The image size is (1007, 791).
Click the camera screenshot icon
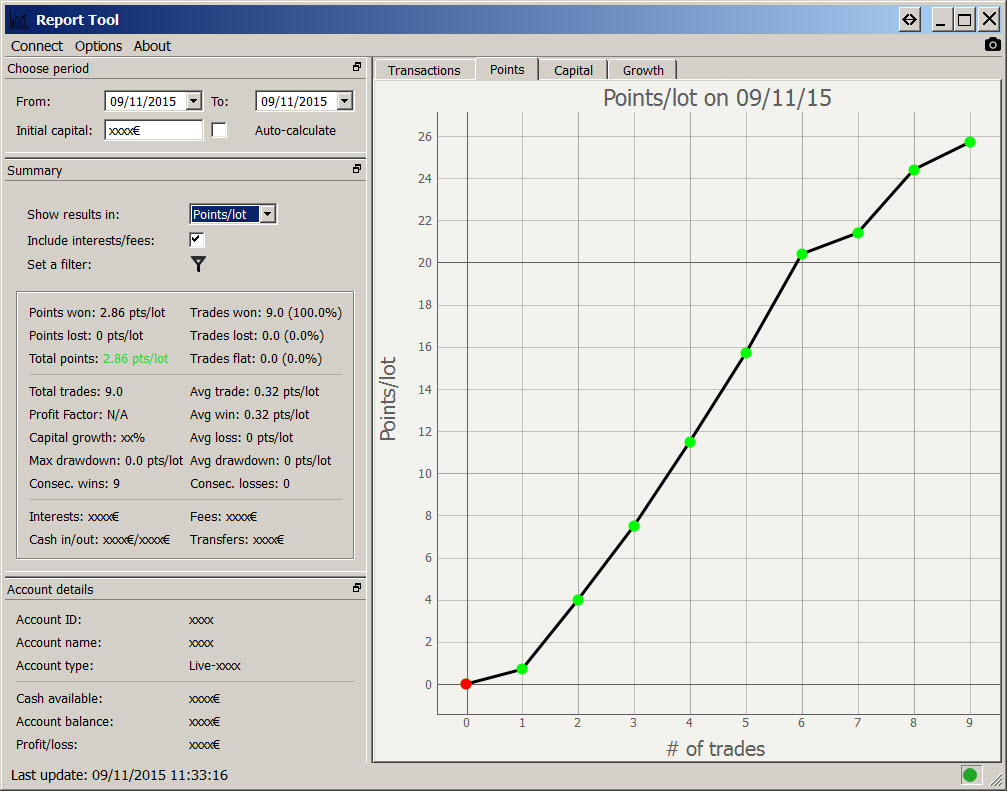point(992,45)
